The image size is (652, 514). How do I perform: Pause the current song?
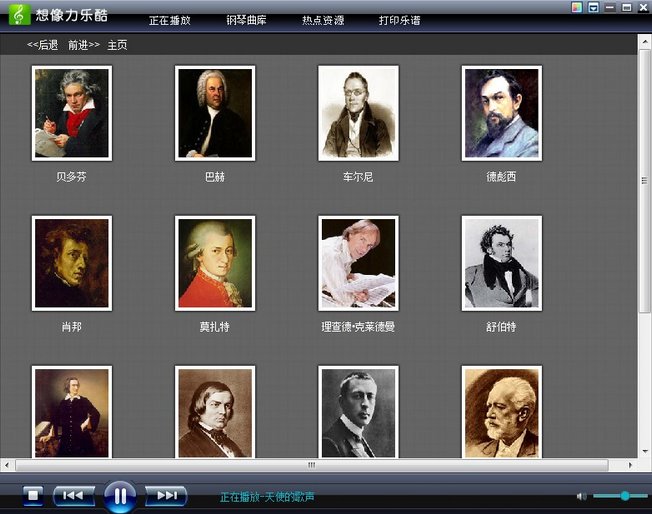pyautogui.click(x=120, y=496)
